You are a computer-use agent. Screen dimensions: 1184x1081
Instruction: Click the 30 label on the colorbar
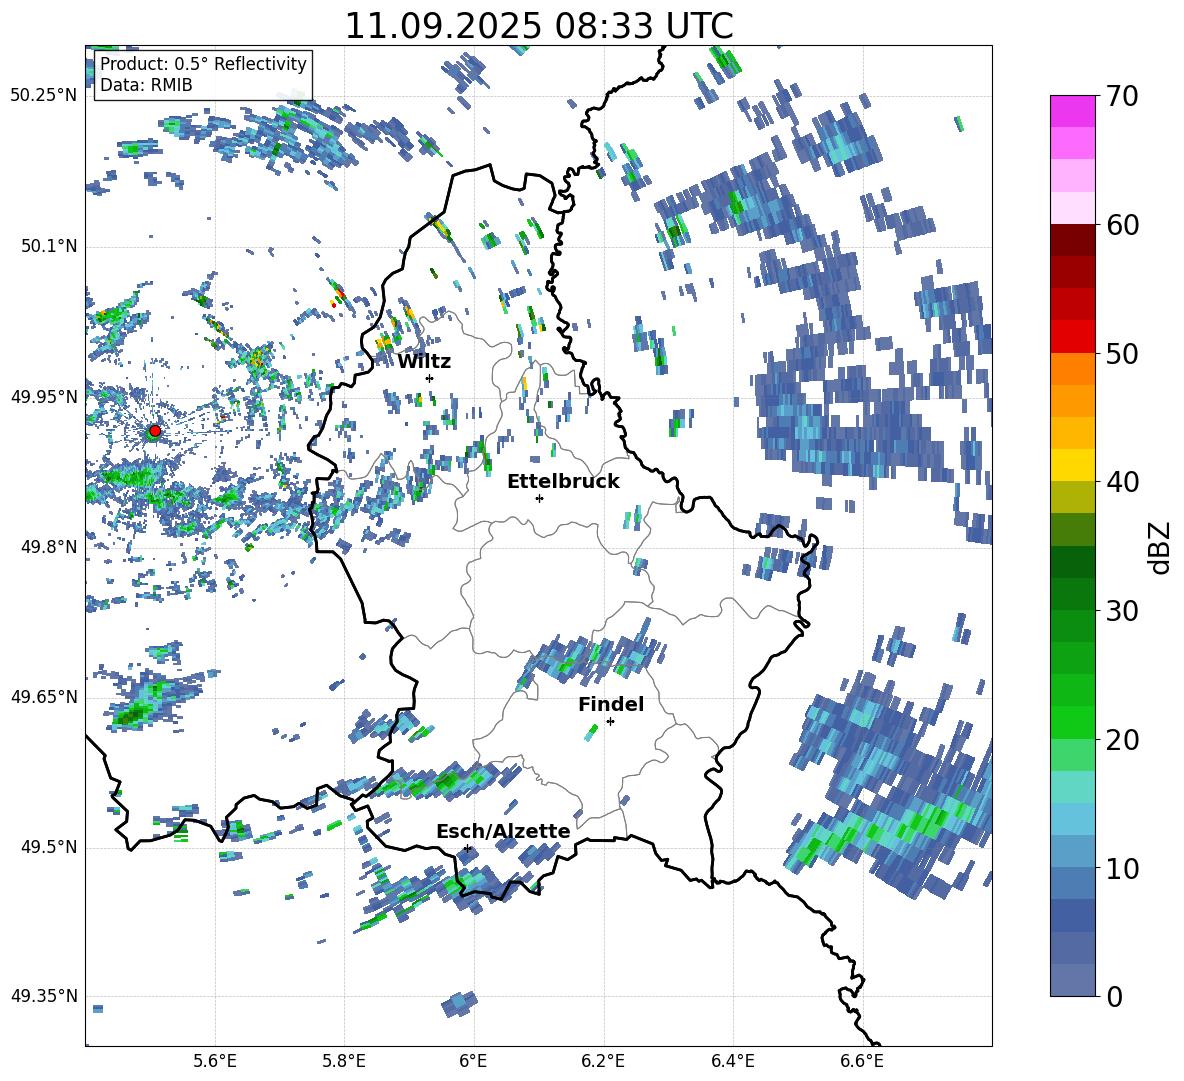tap(1121, 610)
